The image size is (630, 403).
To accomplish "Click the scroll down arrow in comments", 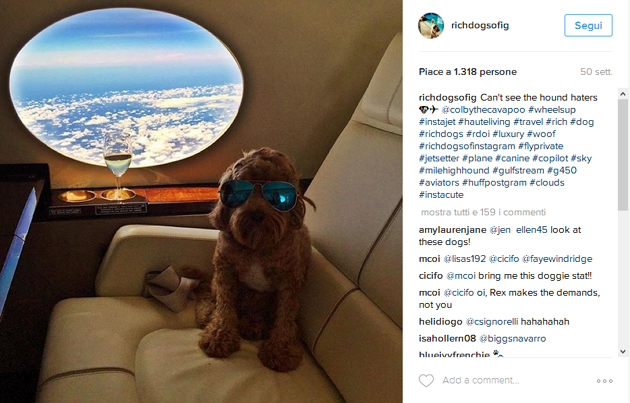I will pos(623,351).
